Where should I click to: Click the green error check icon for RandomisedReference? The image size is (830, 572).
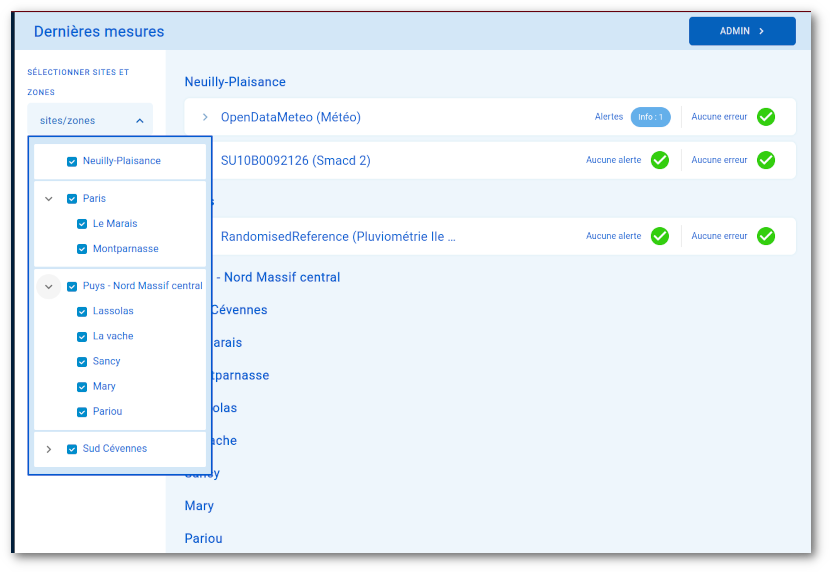tap(766, 236)
